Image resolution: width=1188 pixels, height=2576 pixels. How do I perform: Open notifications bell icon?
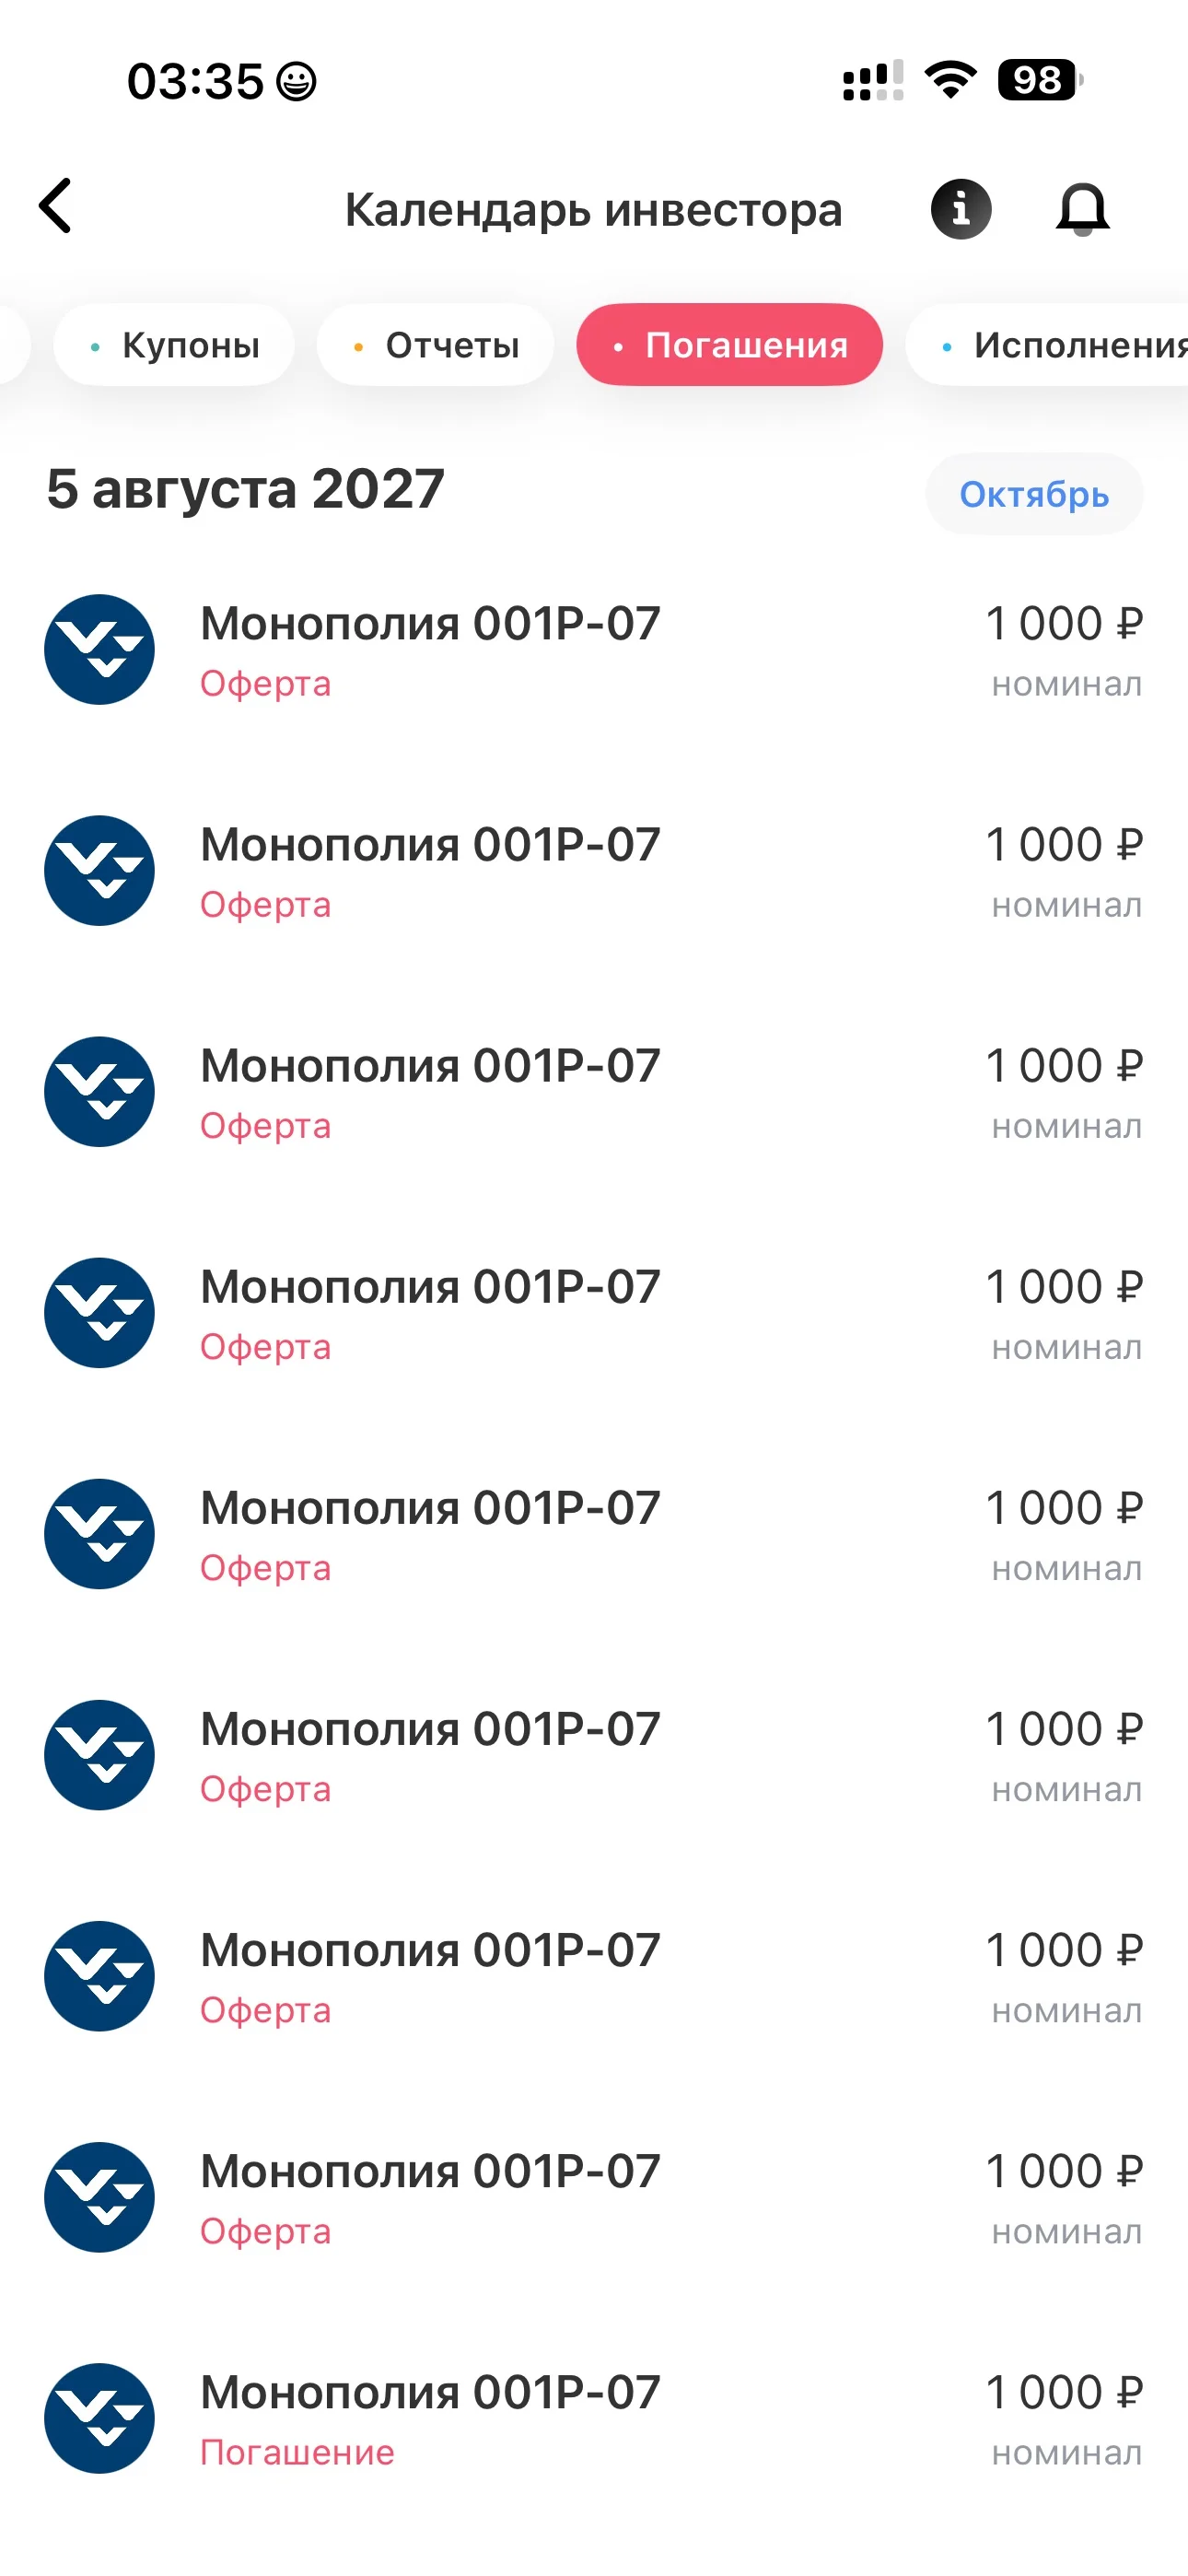point(1083,209)
